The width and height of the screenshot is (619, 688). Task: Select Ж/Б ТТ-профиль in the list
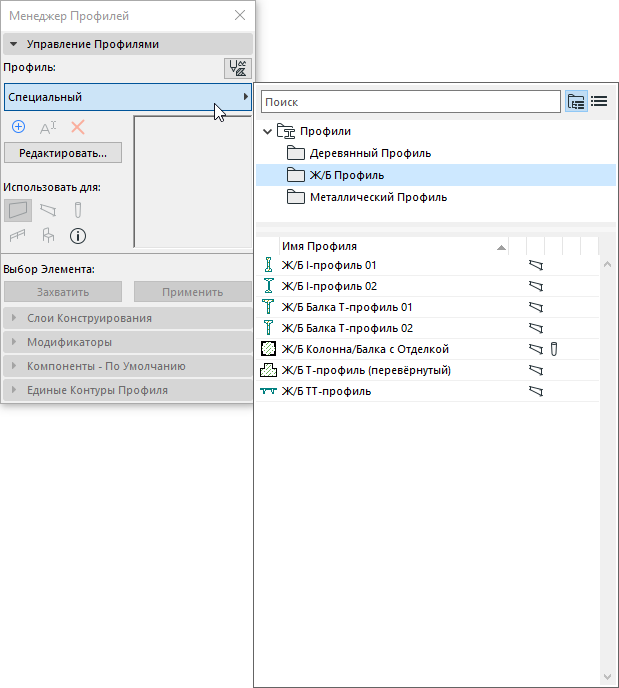coord(428,391)
